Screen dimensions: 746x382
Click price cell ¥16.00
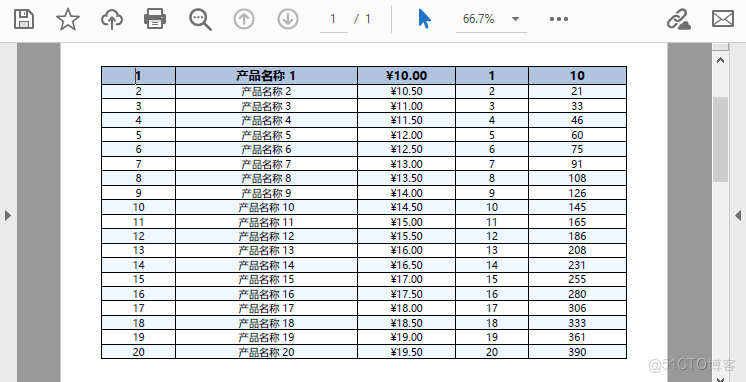[x=406, y=251]
